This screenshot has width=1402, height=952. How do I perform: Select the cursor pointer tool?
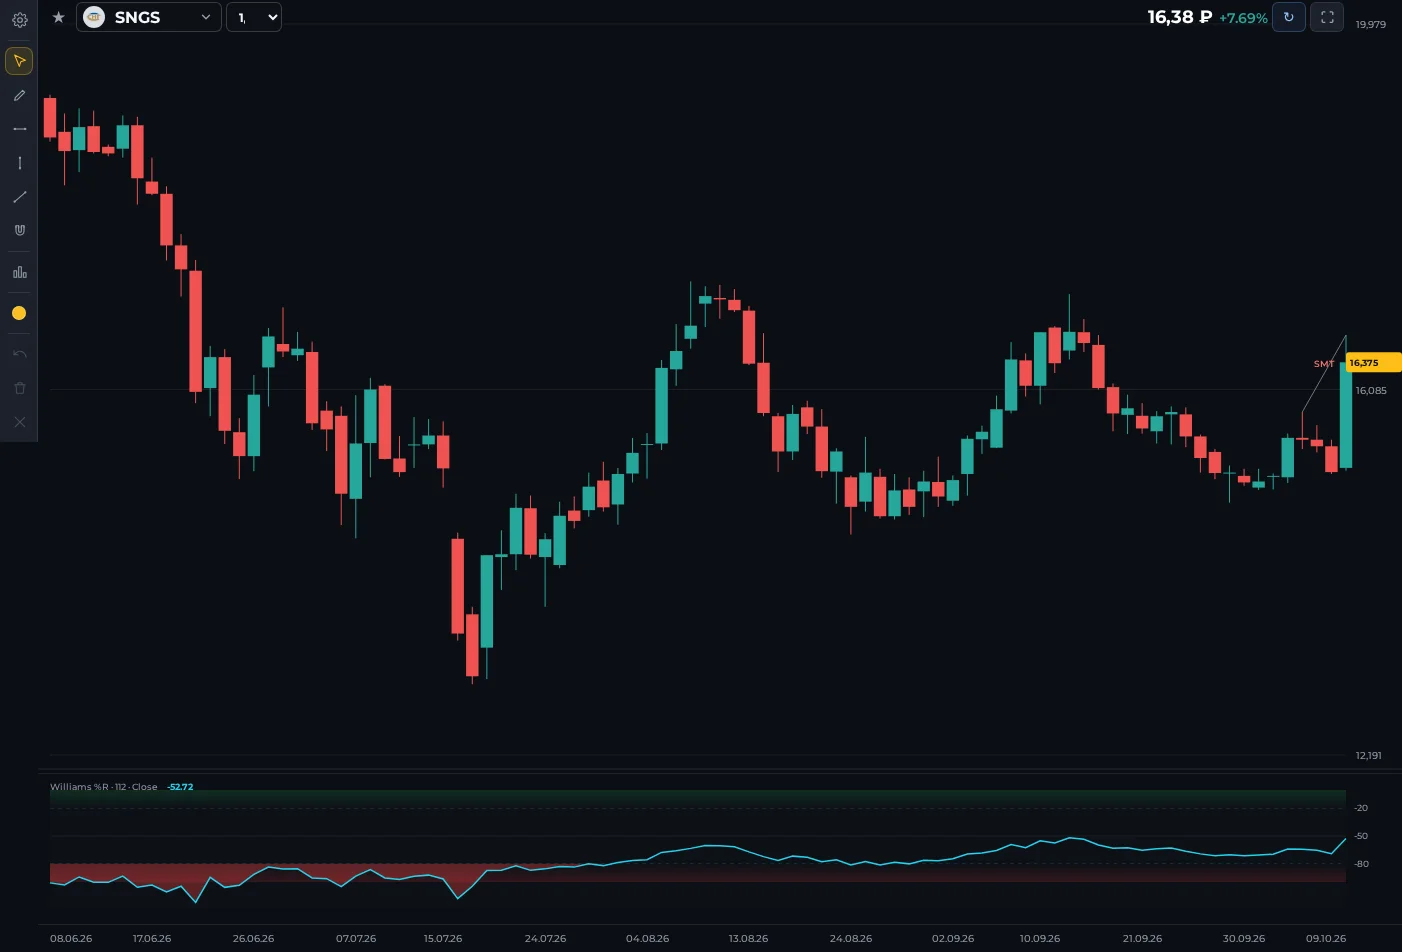[19, 61]
